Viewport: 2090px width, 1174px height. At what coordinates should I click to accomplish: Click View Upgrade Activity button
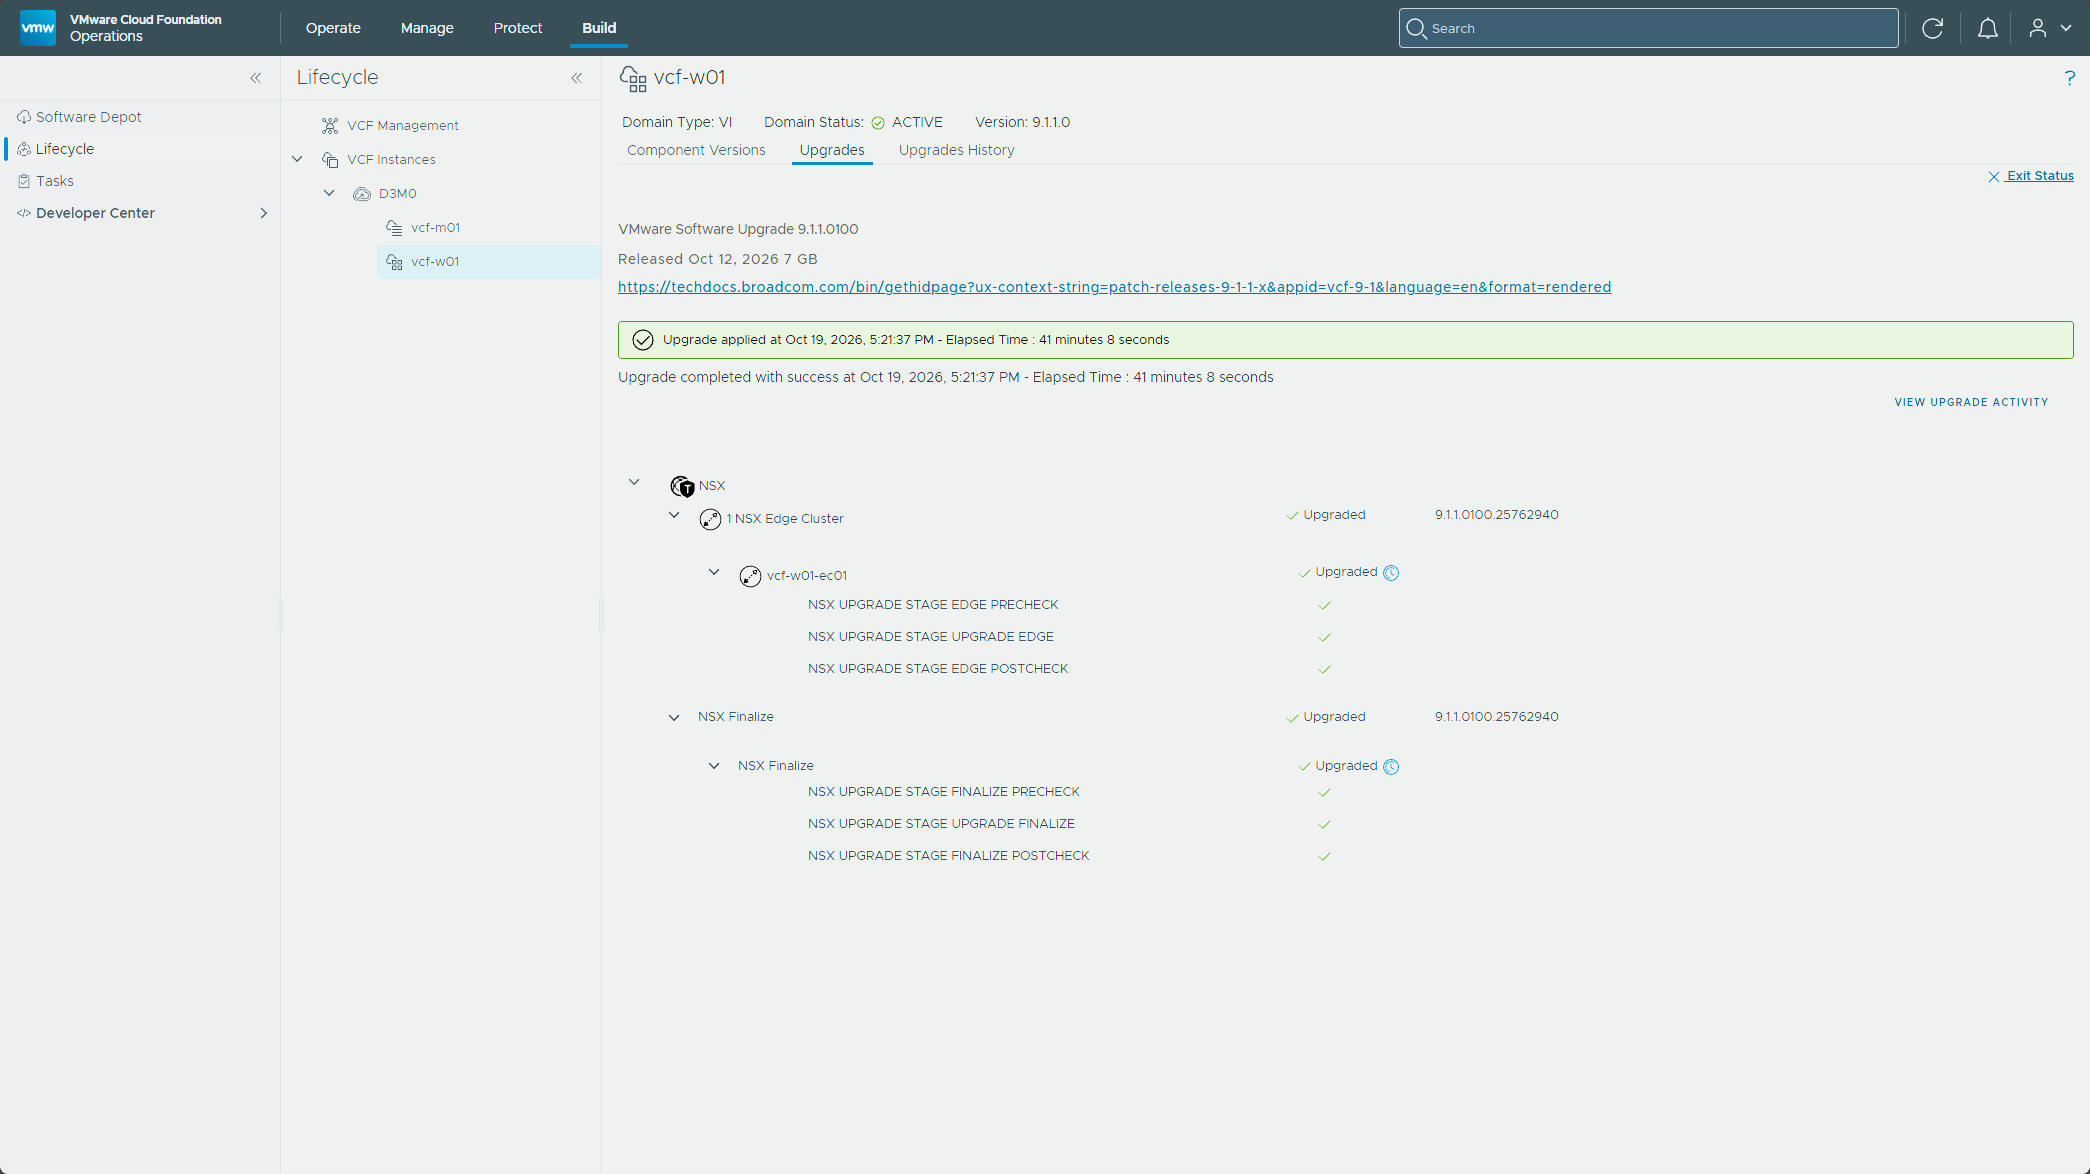[x=1971, y=402]
